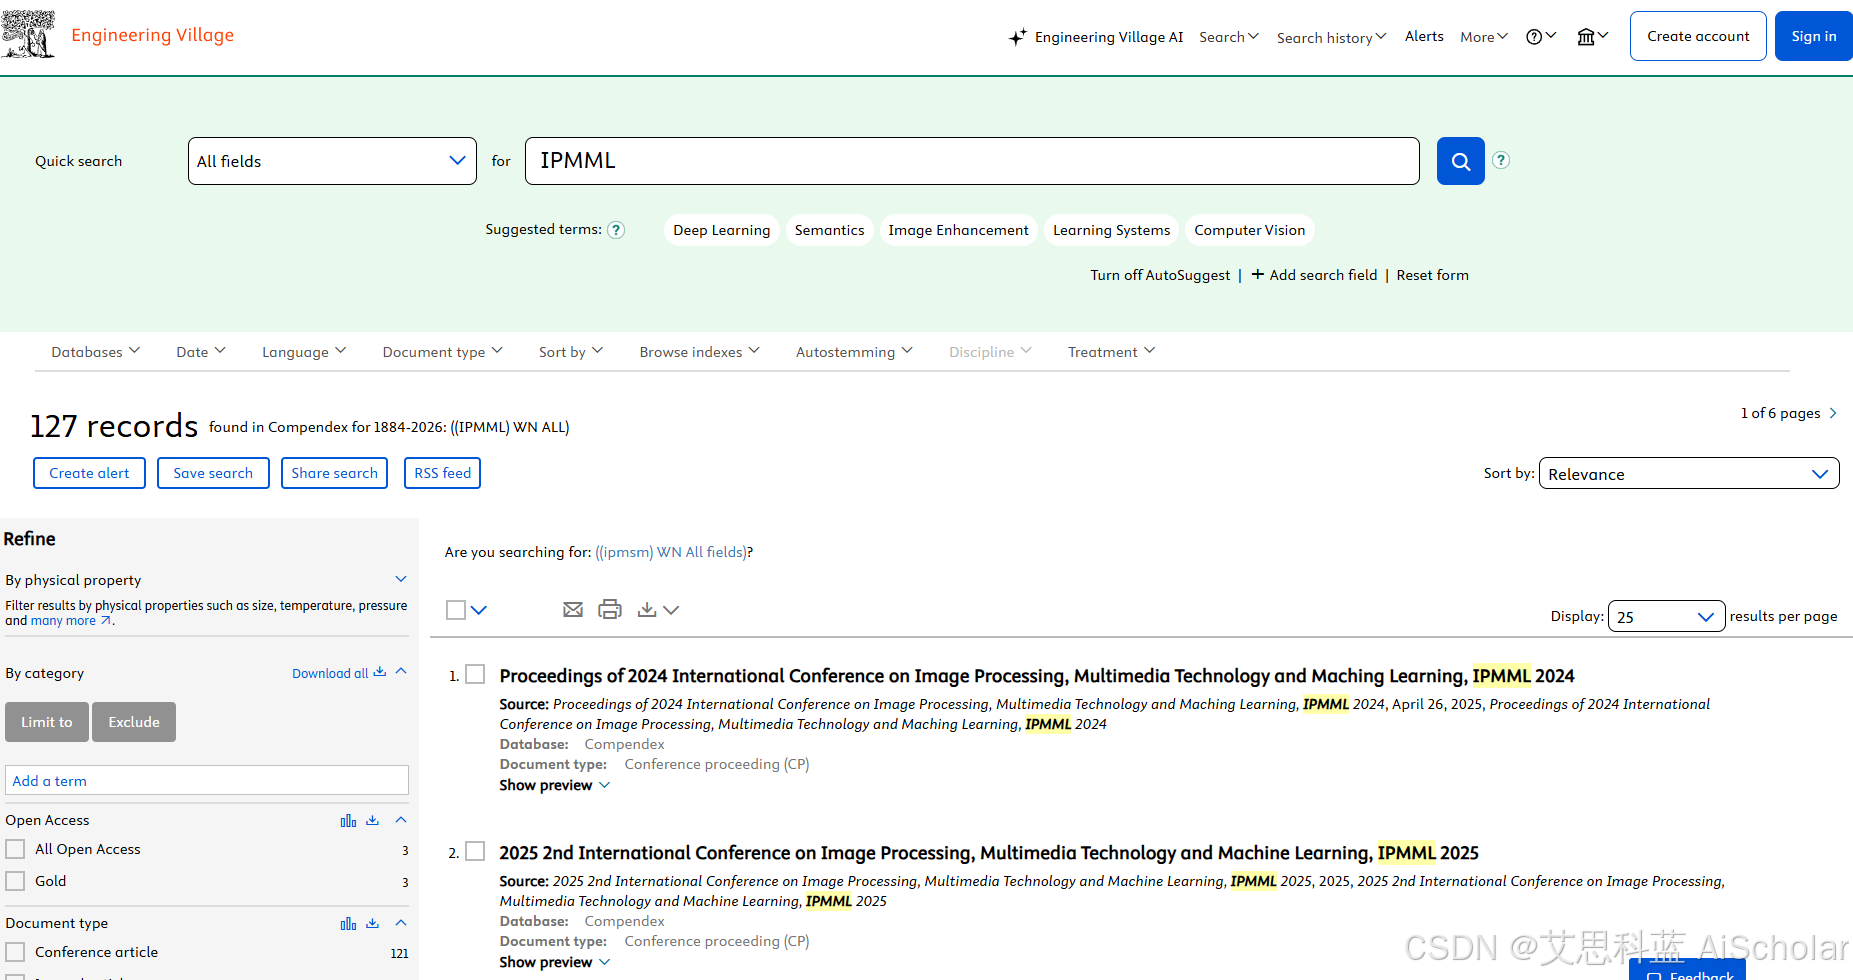Open selection options arrow beside select-all checkbox
1853x980 pixels.
479,610
